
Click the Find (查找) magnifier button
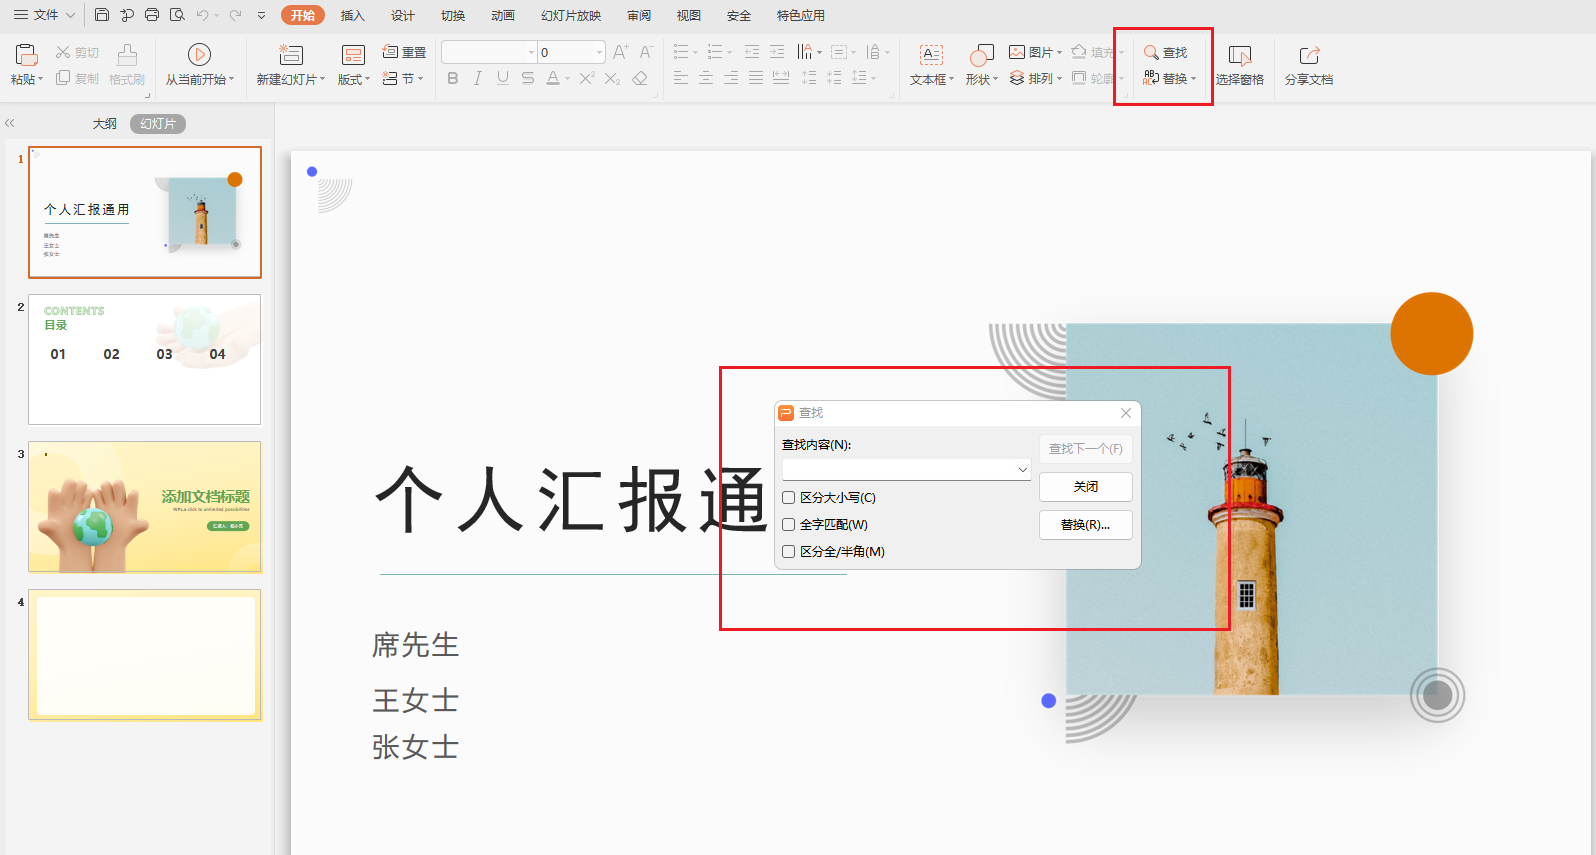coord(1166,52)
